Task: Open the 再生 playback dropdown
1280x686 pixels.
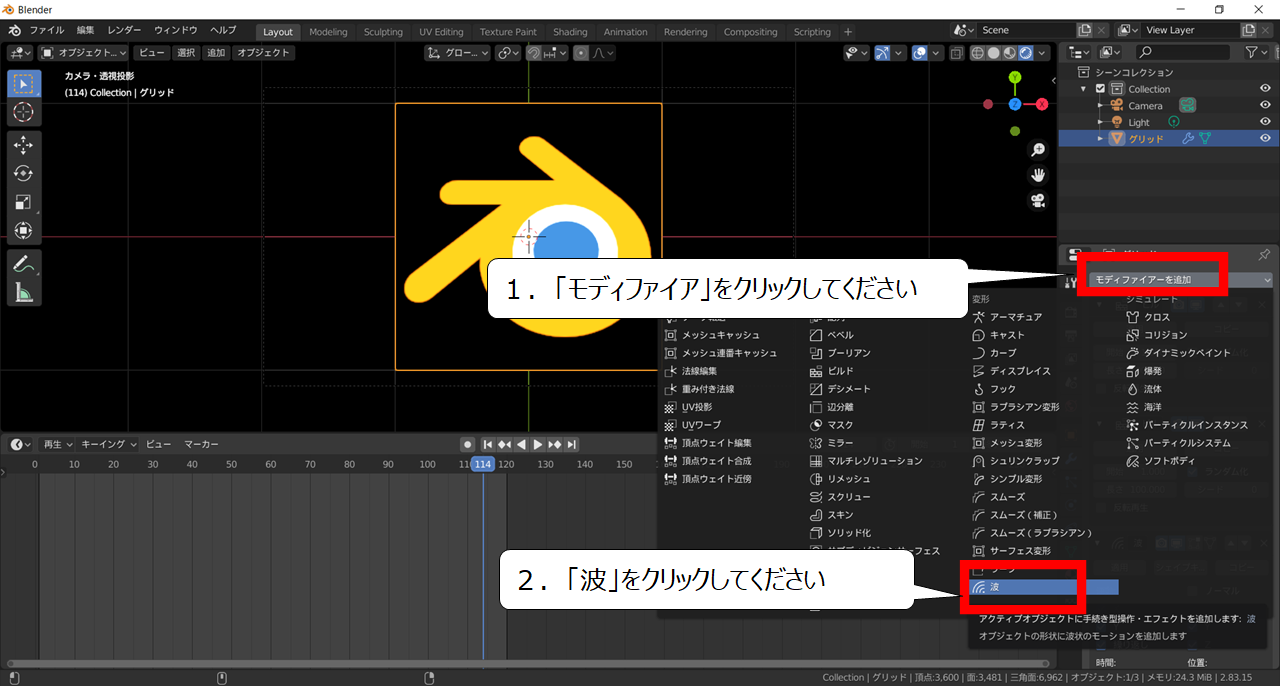Action: [x=58, y=444]
